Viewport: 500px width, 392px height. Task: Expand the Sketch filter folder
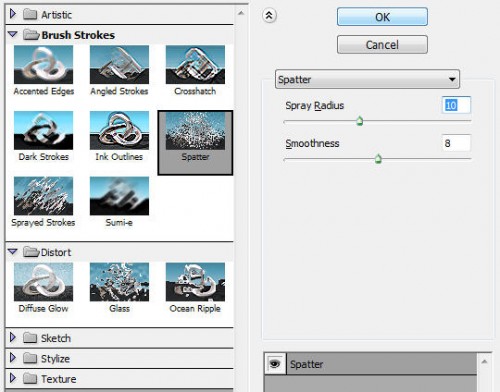pyautogui.click(x=13, y=337)
